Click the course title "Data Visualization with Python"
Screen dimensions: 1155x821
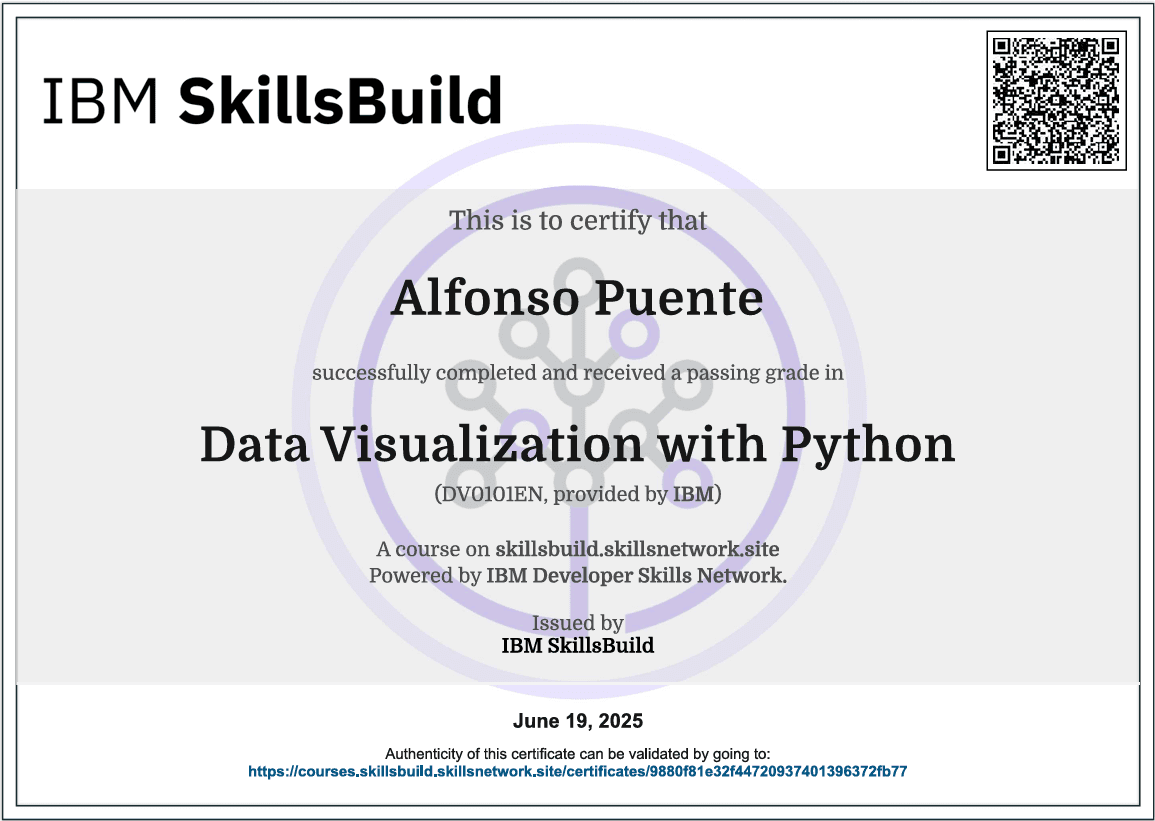pyautogui.click(x=578, y=445)
